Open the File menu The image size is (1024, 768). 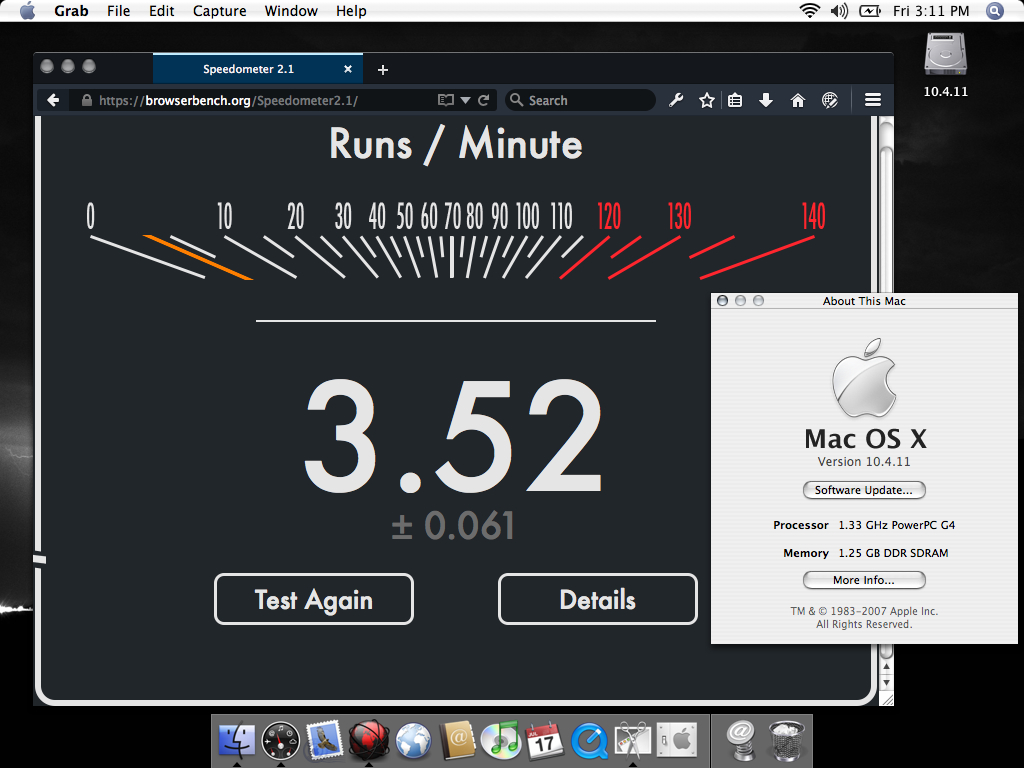(118, 10)
